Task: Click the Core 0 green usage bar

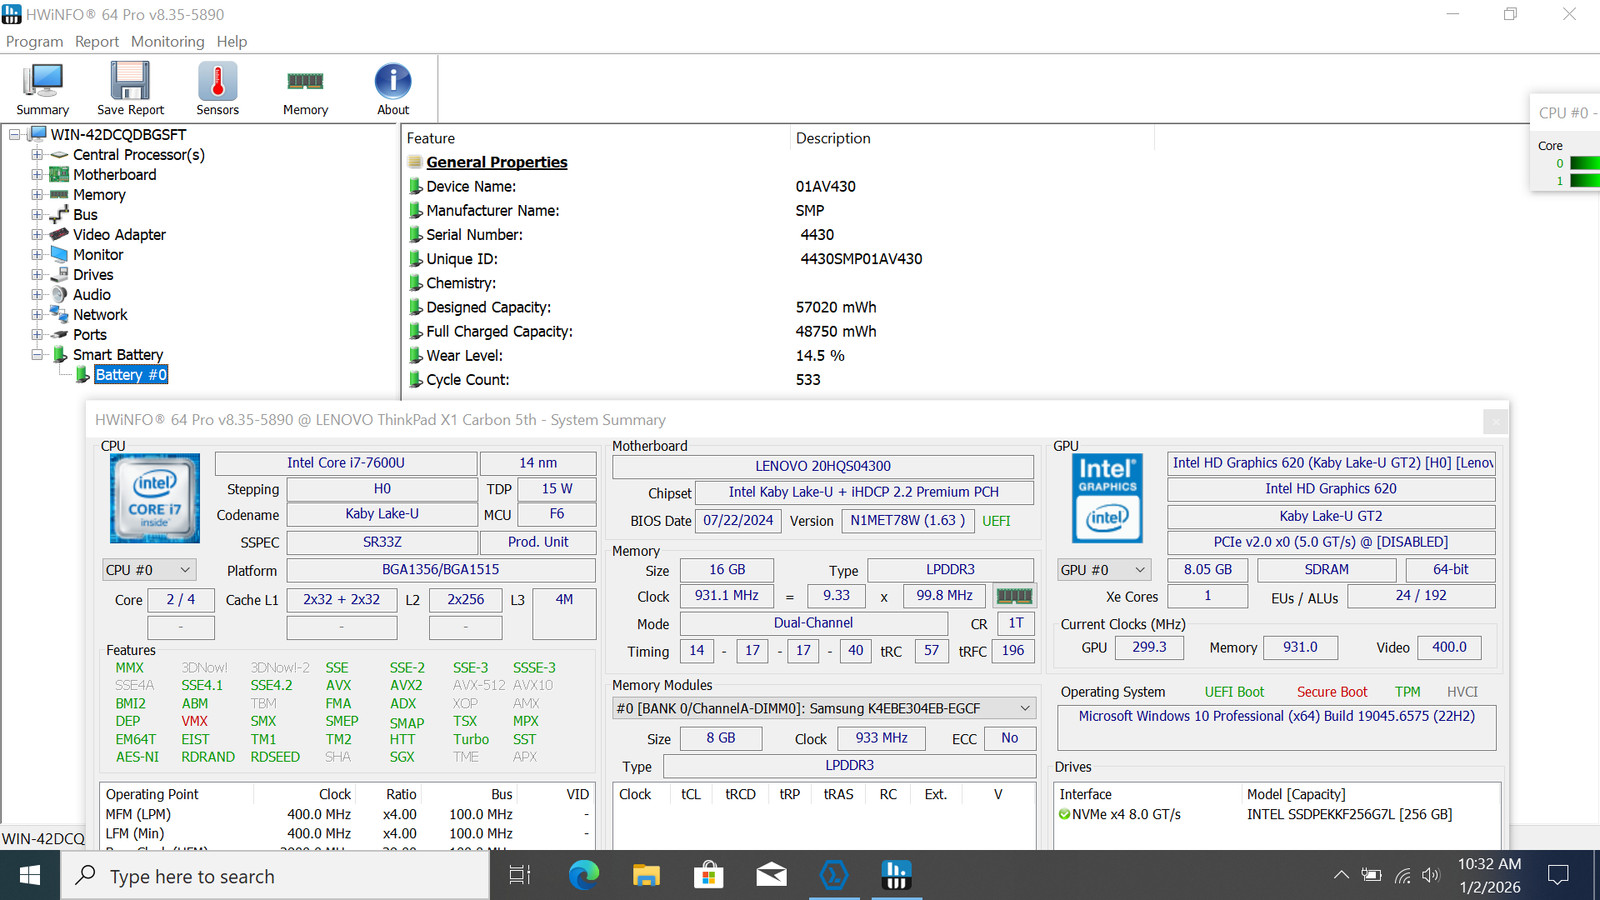Action: tap(1585, 163)
